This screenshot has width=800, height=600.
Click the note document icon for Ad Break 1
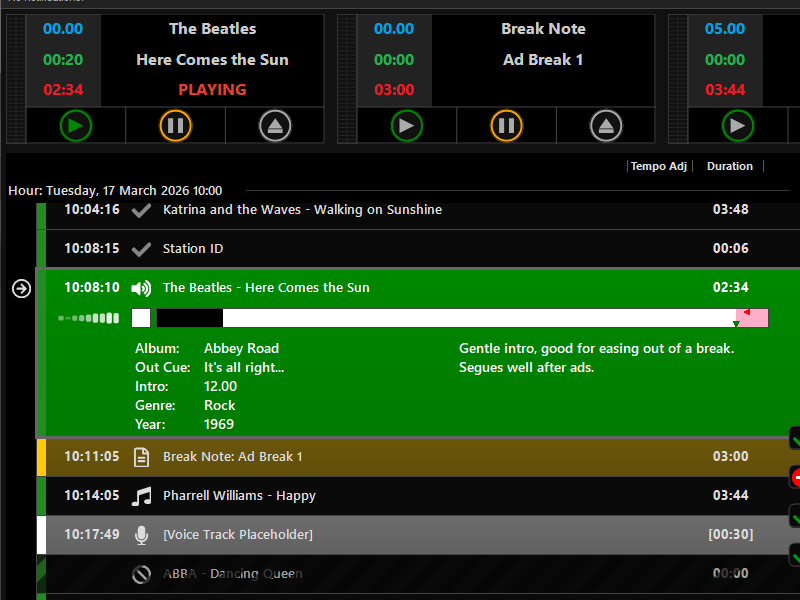click(x=141, y=457)
